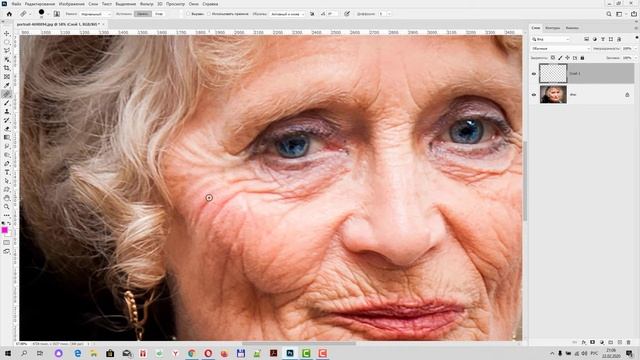Go to the Home screen icon

[9, 14]
